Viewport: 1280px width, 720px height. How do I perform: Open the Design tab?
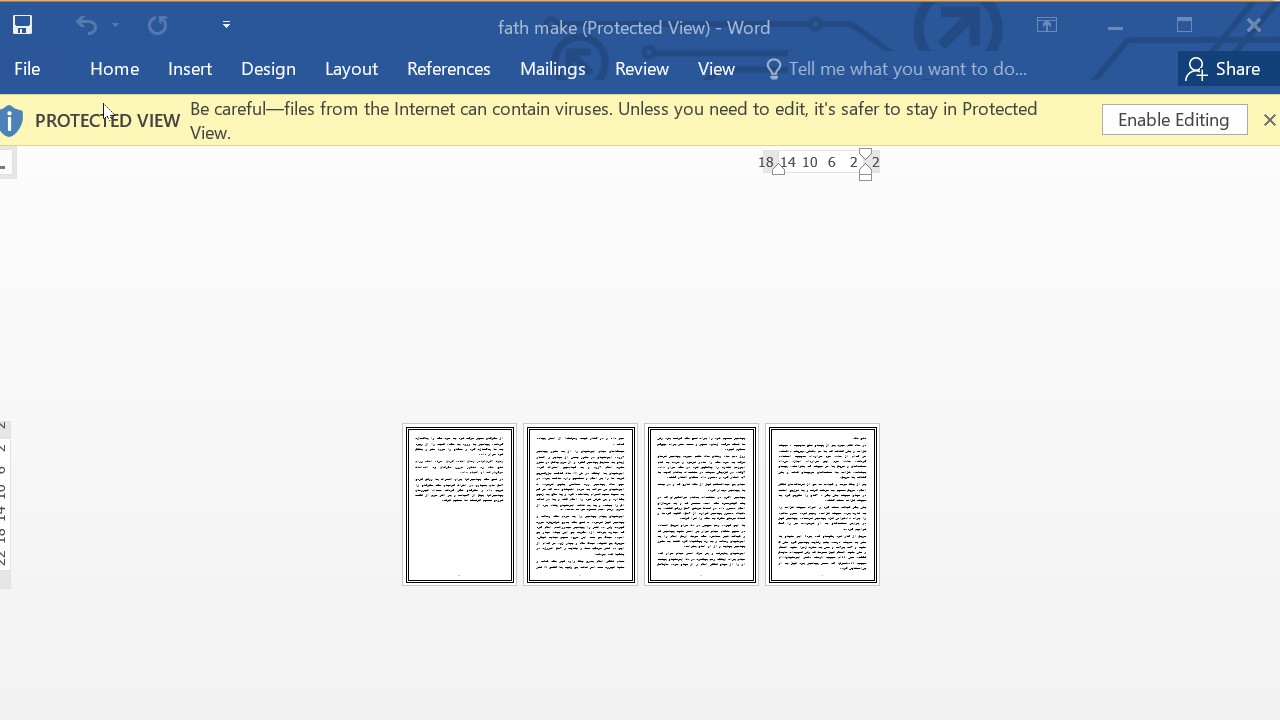click(268, 69)
